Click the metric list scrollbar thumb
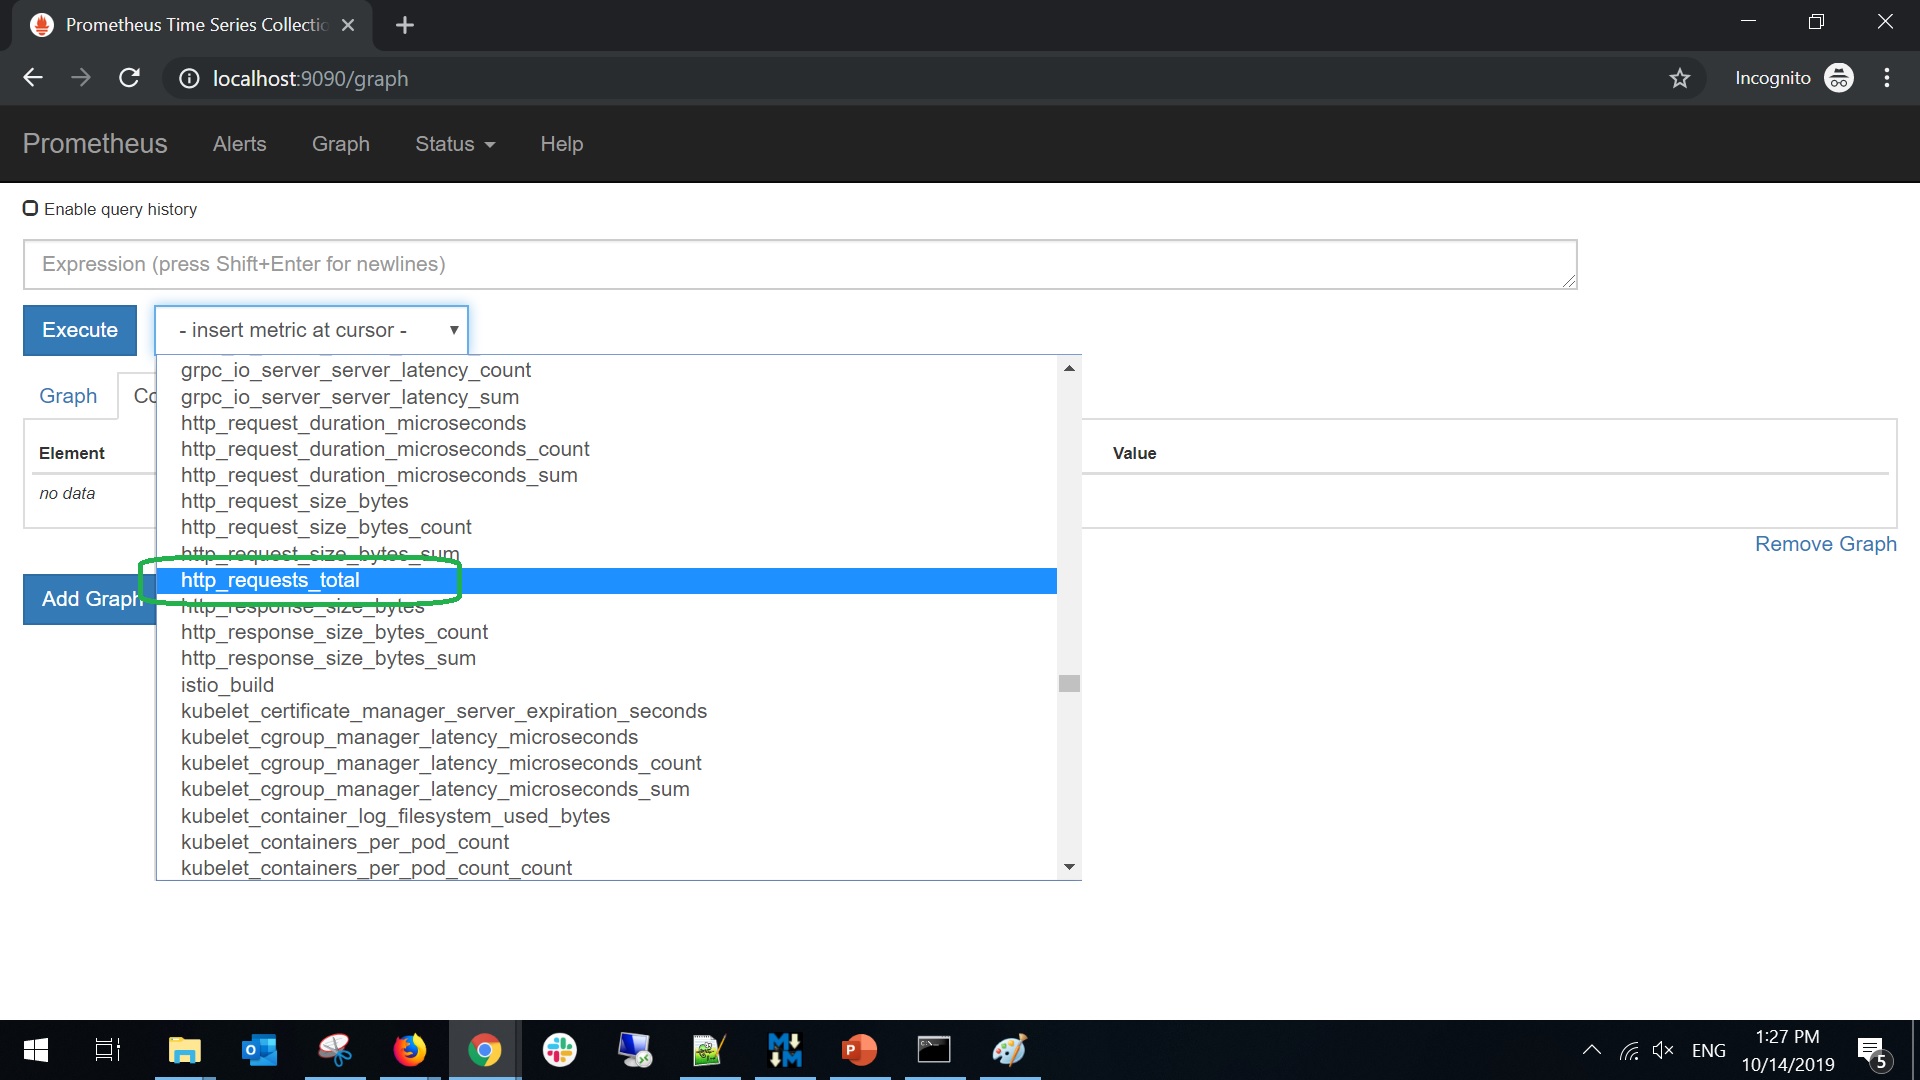 (1069, 684)
